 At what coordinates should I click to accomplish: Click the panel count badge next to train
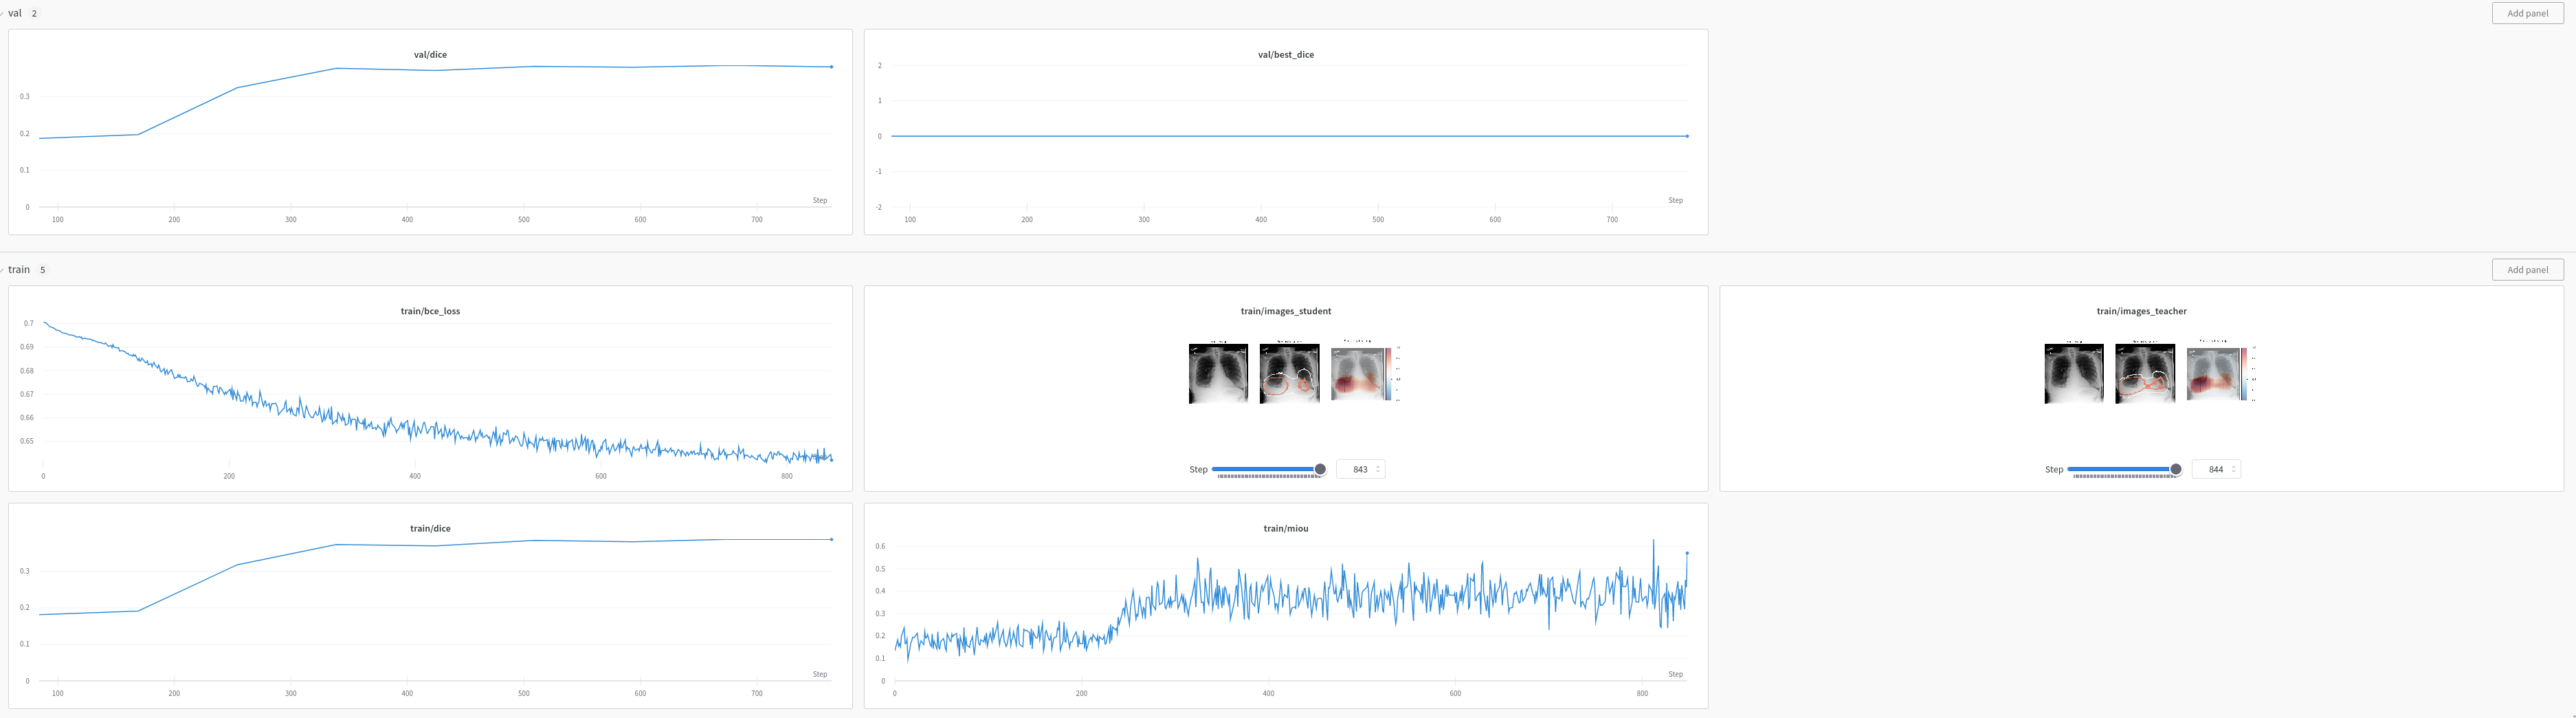tap(42, 270)
